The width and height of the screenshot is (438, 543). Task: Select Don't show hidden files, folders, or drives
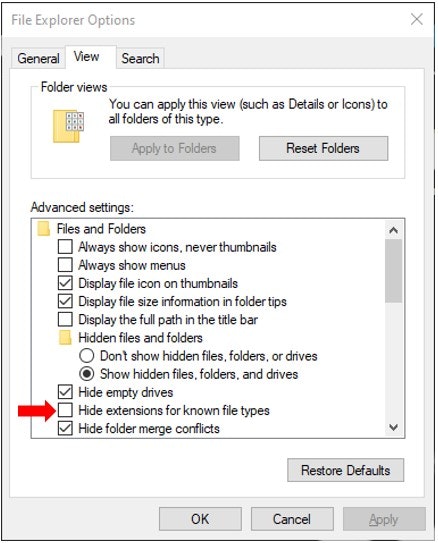pyautogui.click(x=87, y=356)
